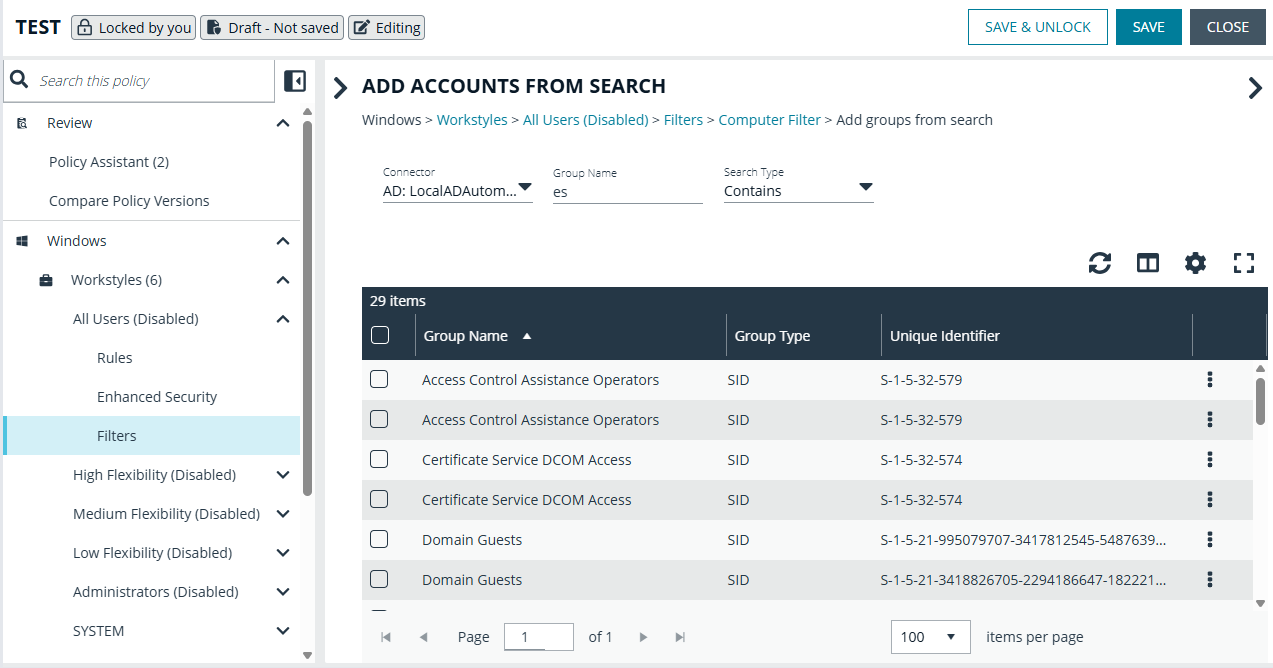The height and width of the screenshot is (668, 1273).
Task: Collapse the Windows tree node chevron
Action: 283,241
